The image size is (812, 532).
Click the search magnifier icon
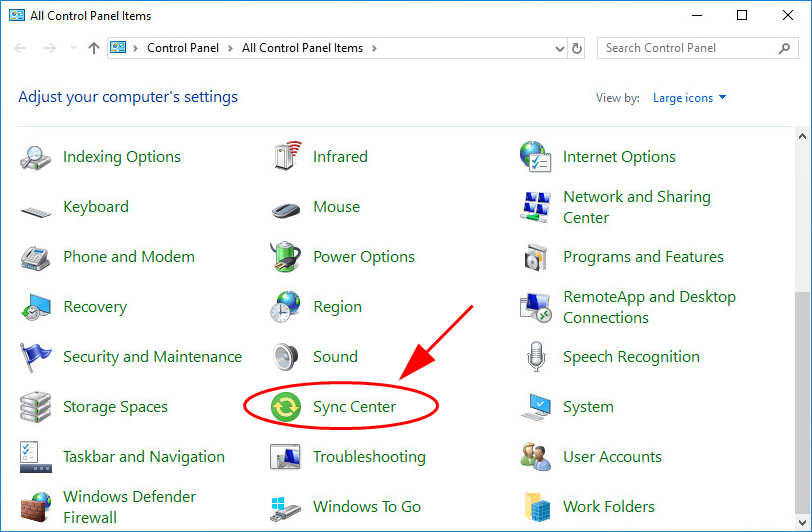(785, 48)
